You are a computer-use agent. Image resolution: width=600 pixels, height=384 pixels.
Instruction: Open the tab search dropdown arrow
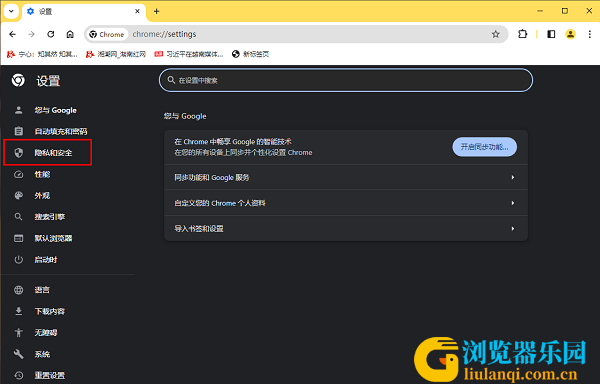[x=11, y=11]
